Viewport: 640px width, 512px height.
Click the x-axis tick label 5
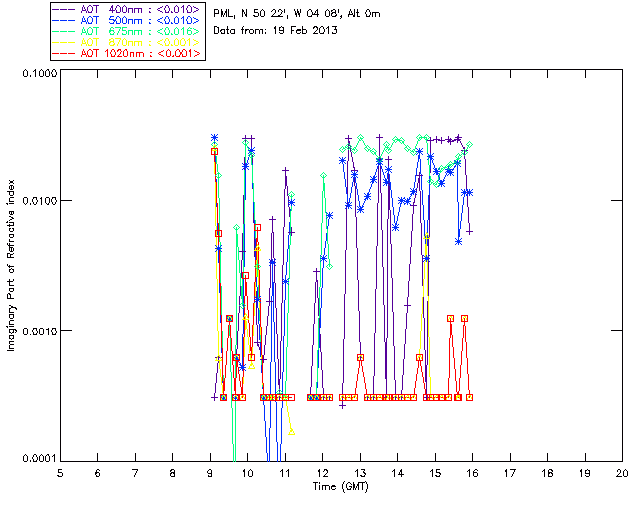60,473
